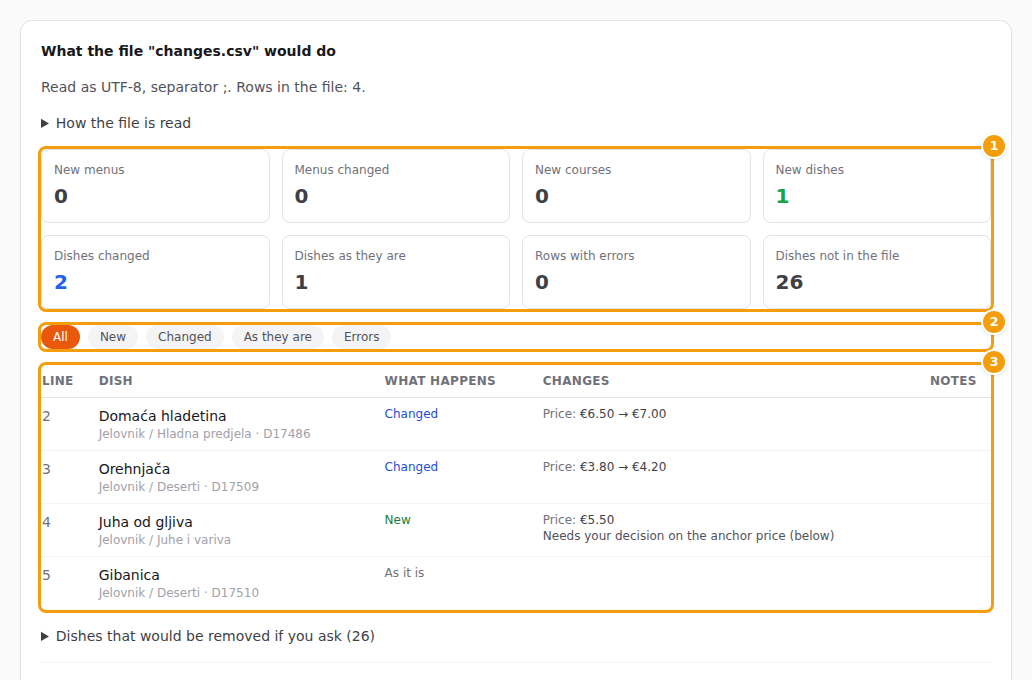Click the "As it is" status for Gibanica

pos(404,573)
